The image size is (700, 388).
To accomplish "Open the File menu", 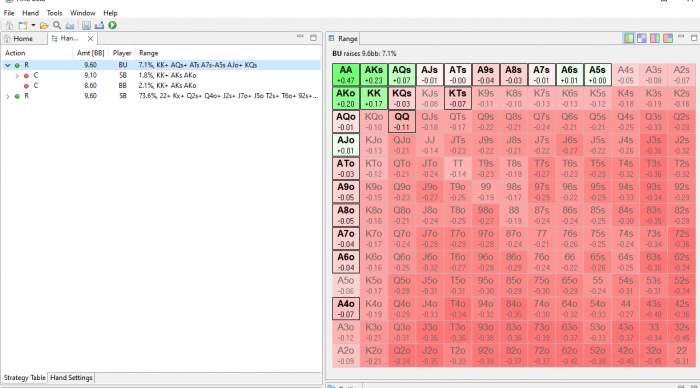I will tap(9, 13).
